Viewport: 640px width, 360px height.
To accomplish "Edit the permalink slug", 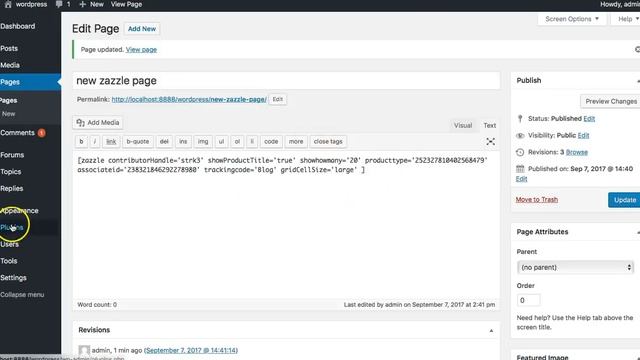I will pyautogui.click(x=278, y=99).
